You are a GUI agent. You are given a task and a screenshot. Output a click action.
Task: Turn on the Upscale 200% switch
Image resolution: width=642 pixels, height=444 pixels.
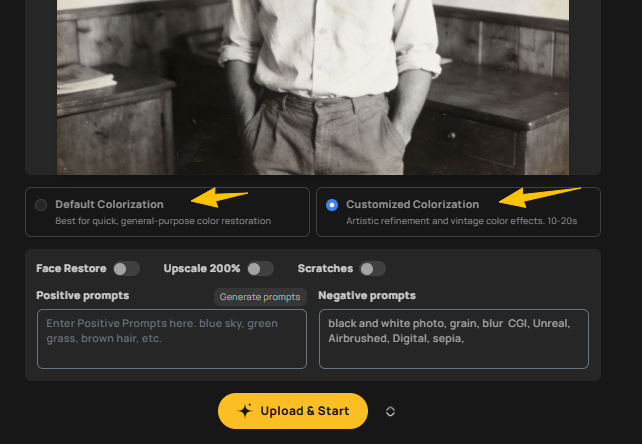click(260, 268)
